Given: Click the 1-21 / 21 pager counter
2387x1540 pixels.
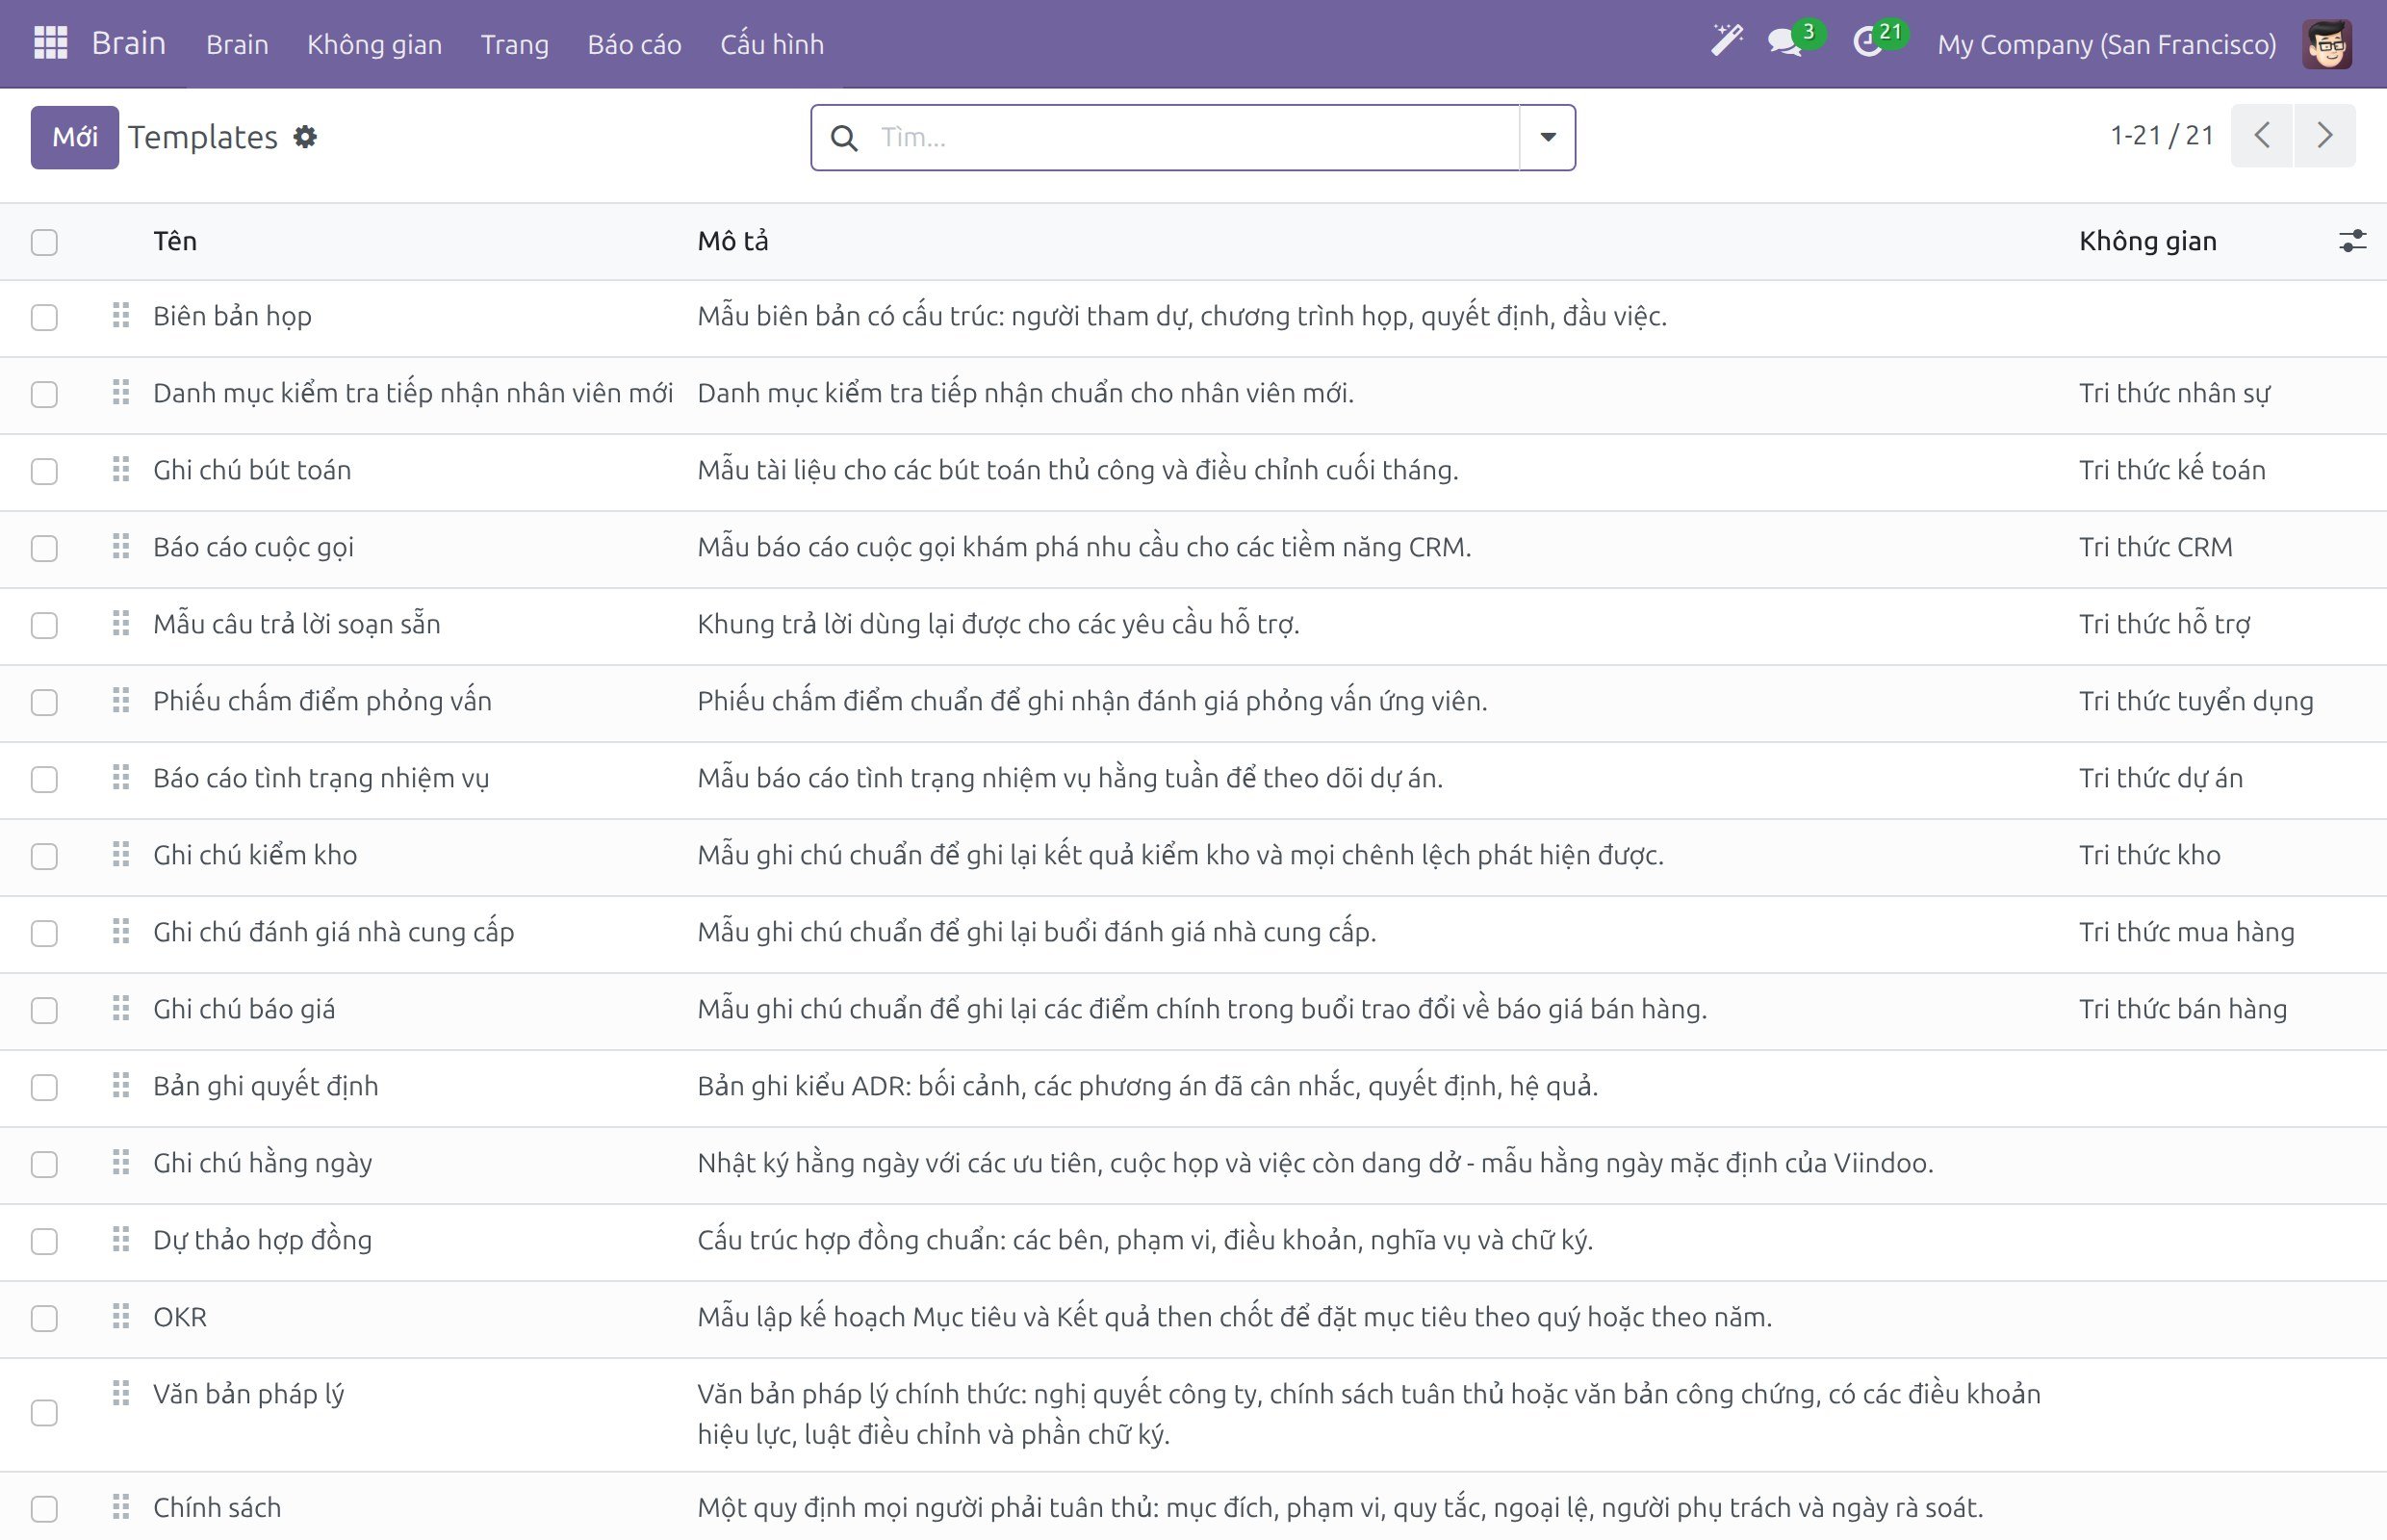Looking at the screenshot, I should (x=2161, y=135).
